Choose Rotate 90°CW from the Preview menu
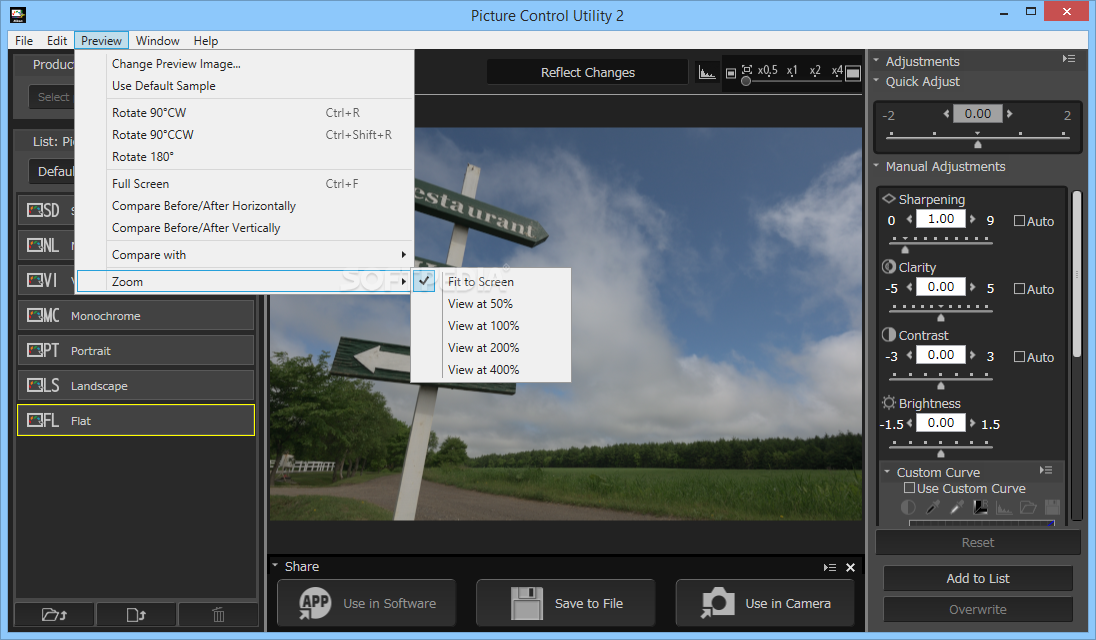 click(x=243, y=112)
